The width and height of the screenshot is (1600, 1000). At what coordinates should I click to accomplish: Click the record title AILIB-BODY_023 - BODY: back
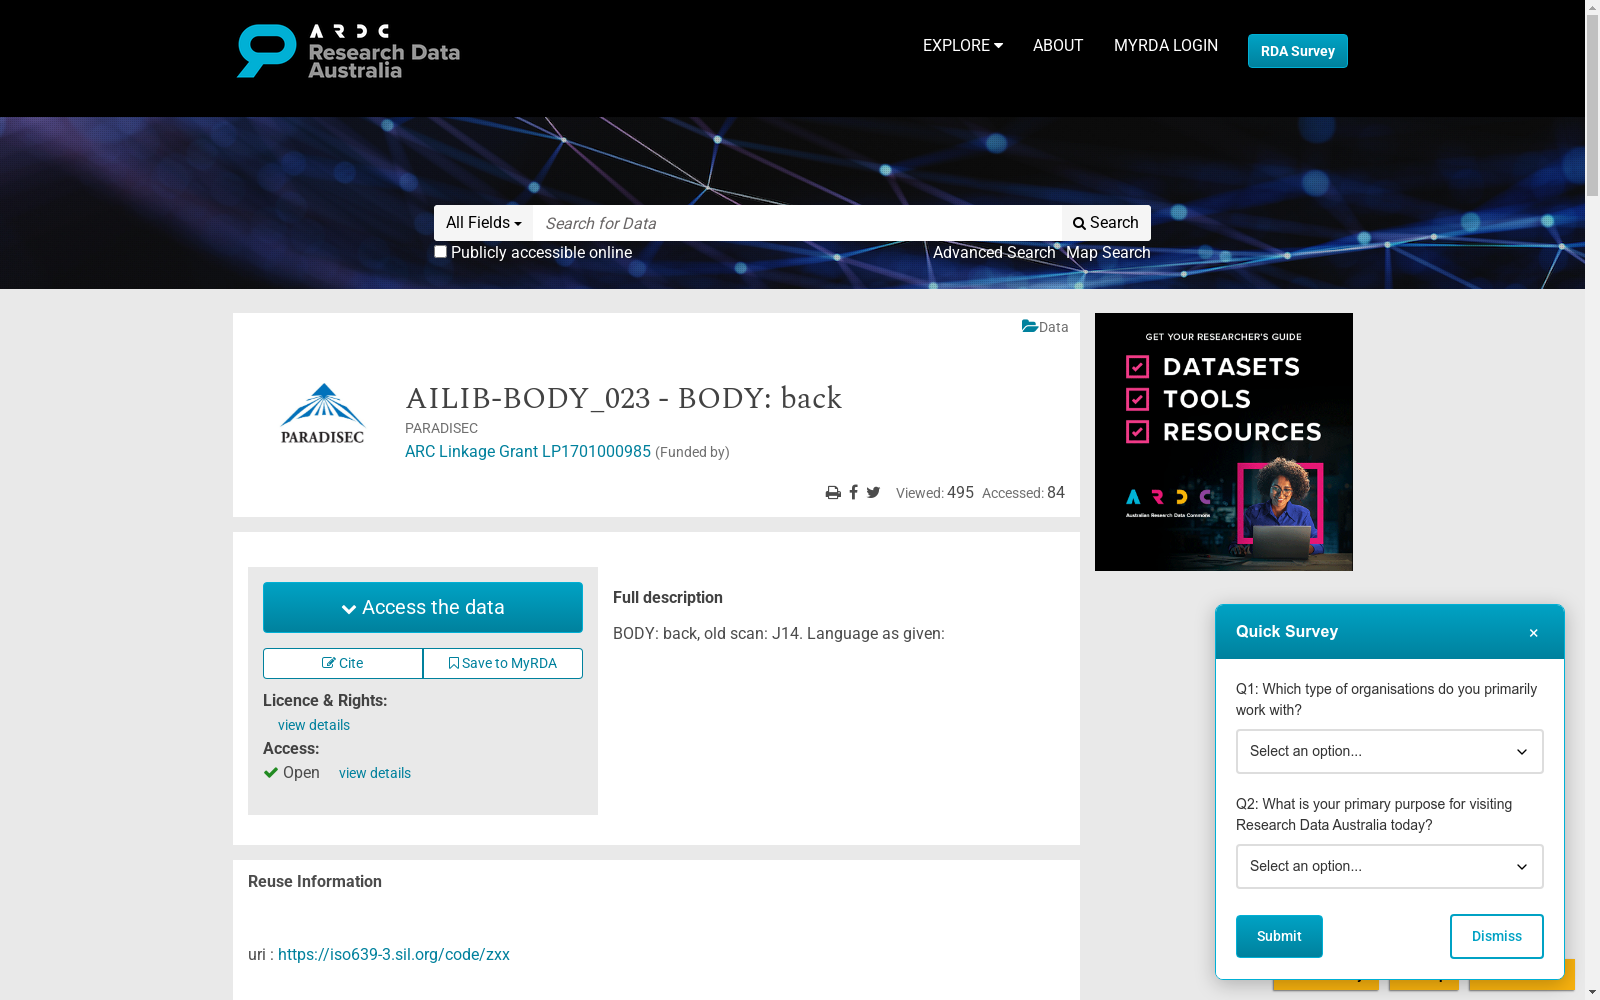[624, 398]
